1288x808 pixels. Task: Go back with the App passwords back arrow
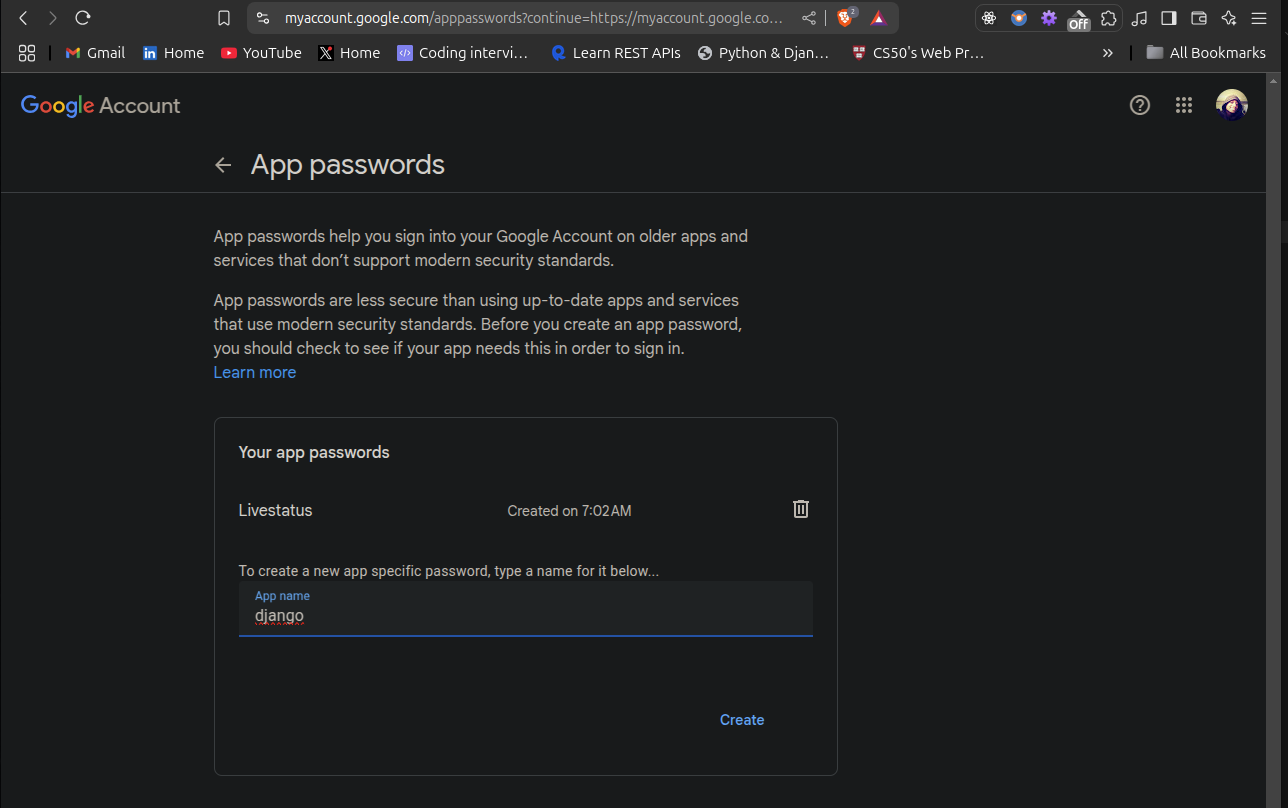pyautogui.click(x=223, y=165)
